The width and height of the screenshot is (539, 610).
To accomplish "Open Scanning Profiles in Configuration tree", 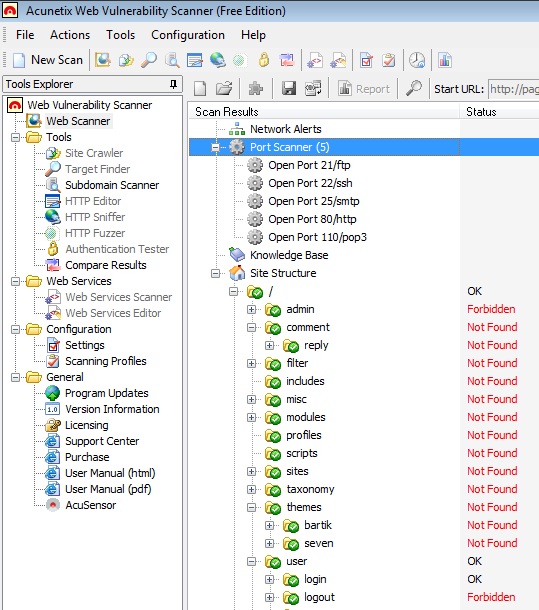I will 105,361.
